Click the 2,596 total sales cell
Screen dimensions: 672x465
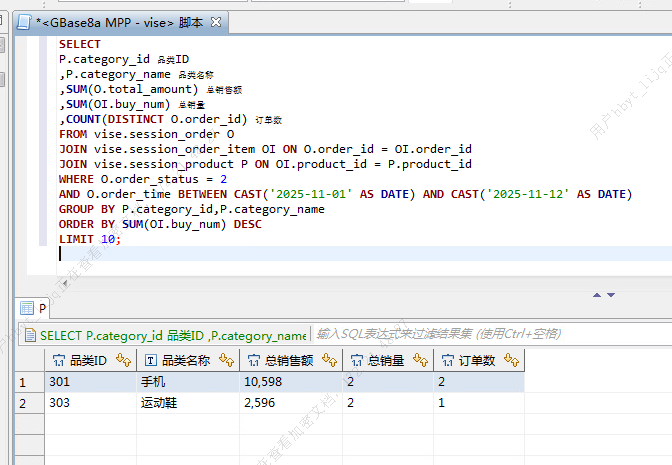click(x=291, y=403)
